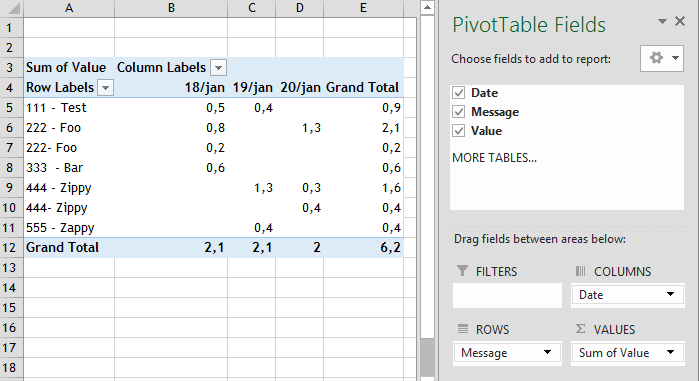
Task: Close the PivotTable Fields pane
Action: tap(680, 21)
